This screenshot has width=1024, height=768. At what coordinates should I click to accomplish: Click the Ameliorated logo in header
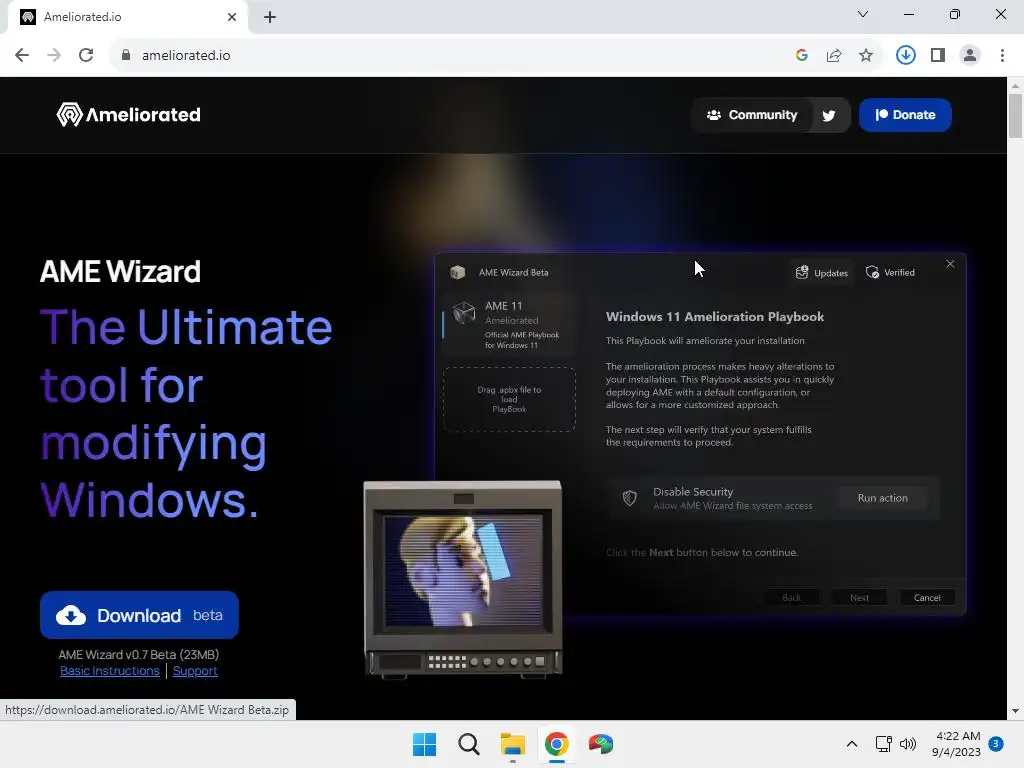click(129, 115)
